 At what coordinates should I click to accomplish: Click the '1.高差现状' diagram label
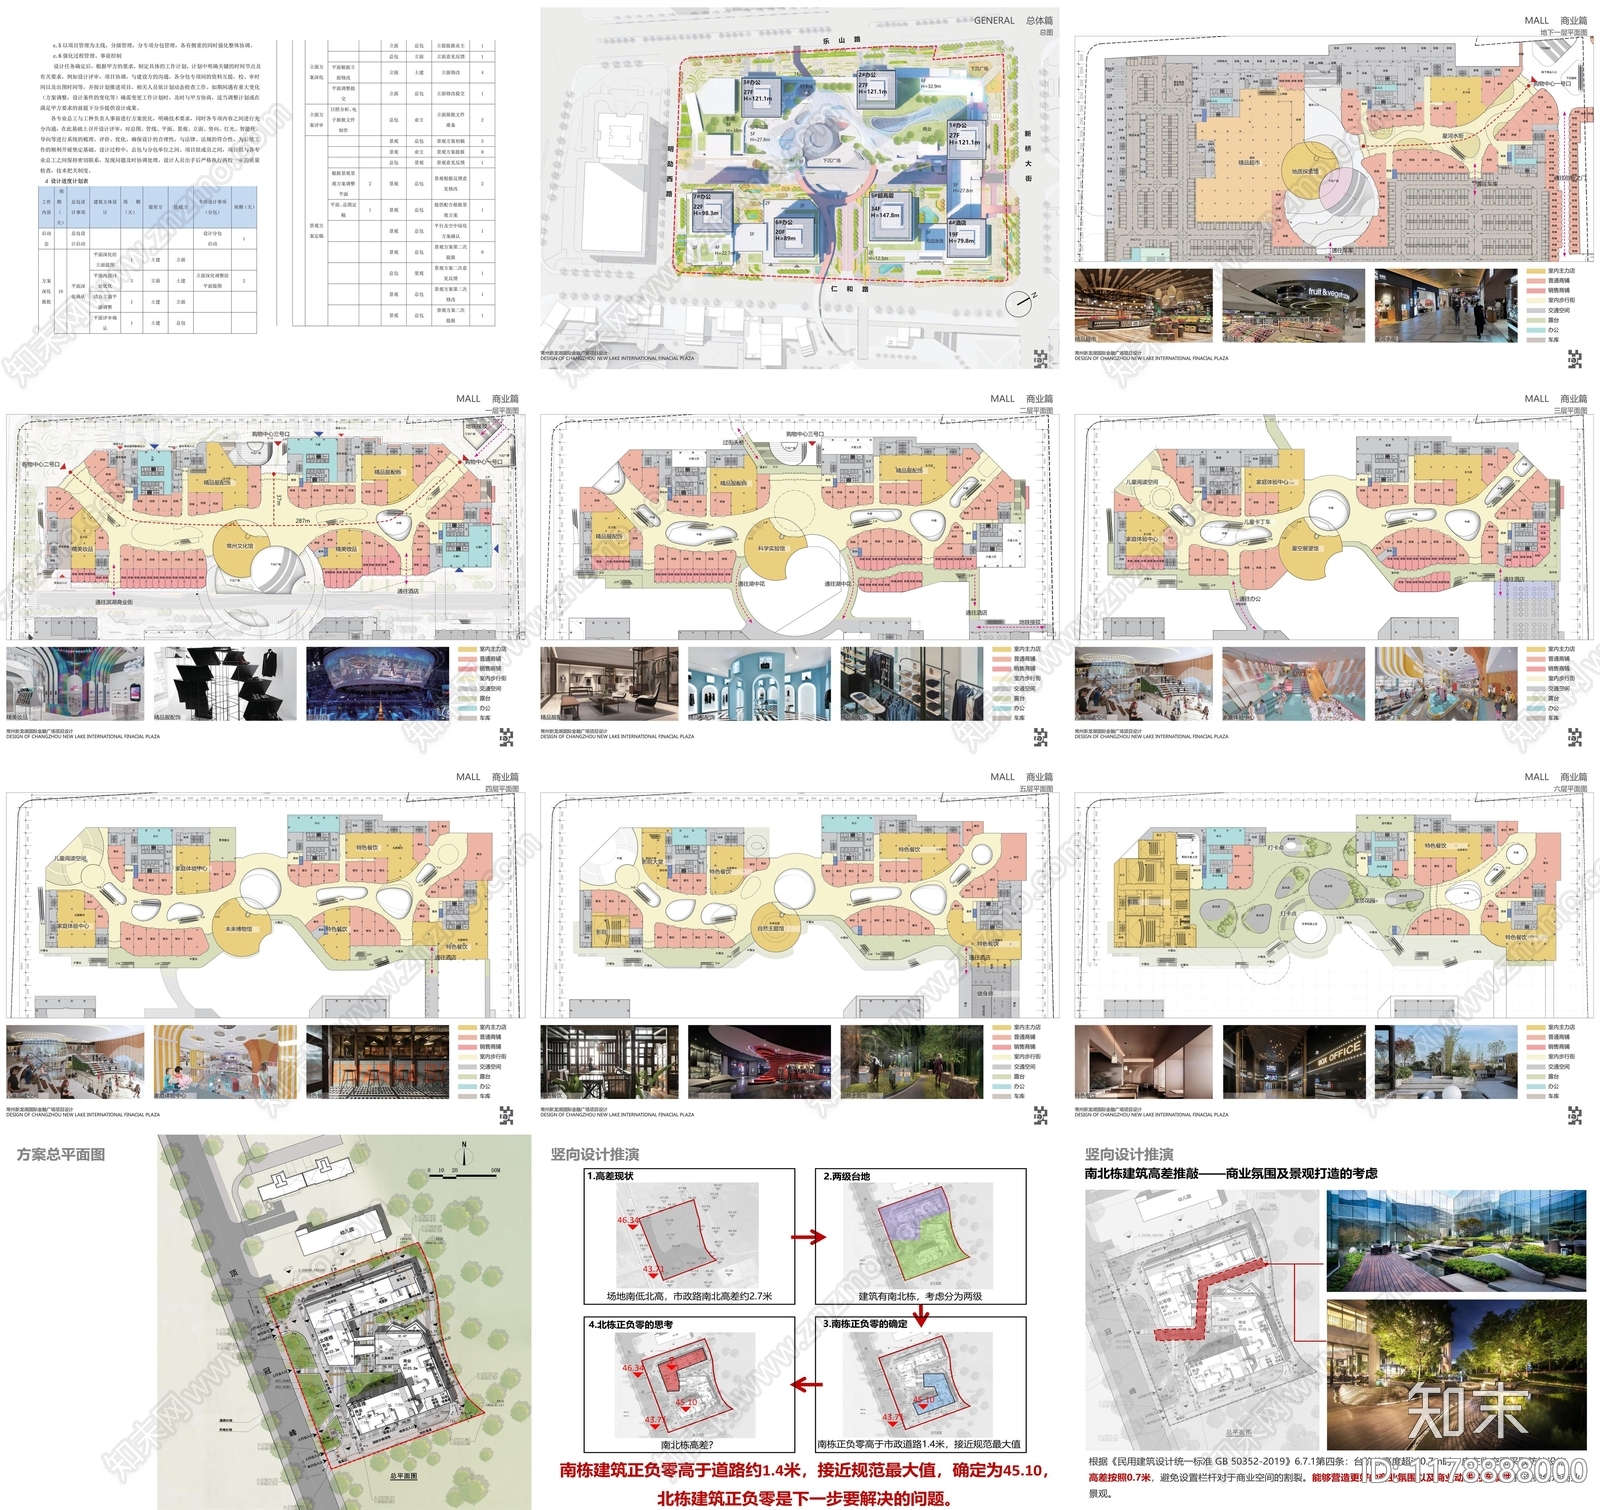(x=611, y=1176)
